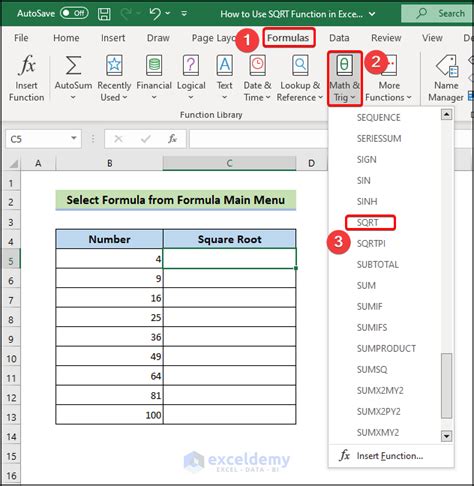The width and height of the screenshot is (474, 486).
Task: Choose SUMPRODUCT from the function list
Action: point(386,349)
